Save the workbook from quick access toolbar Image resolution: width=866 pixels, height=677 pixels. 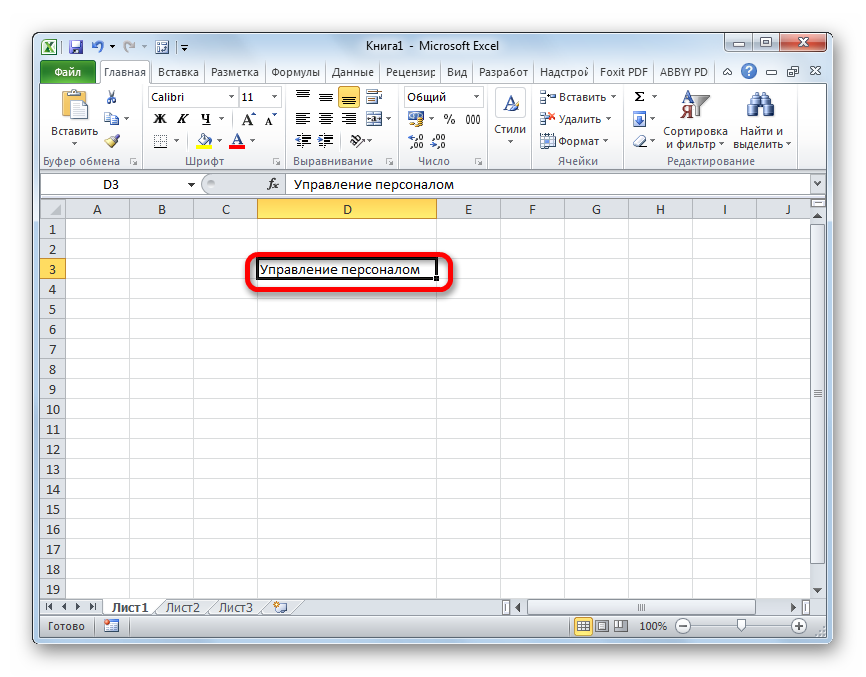(76, 46)
